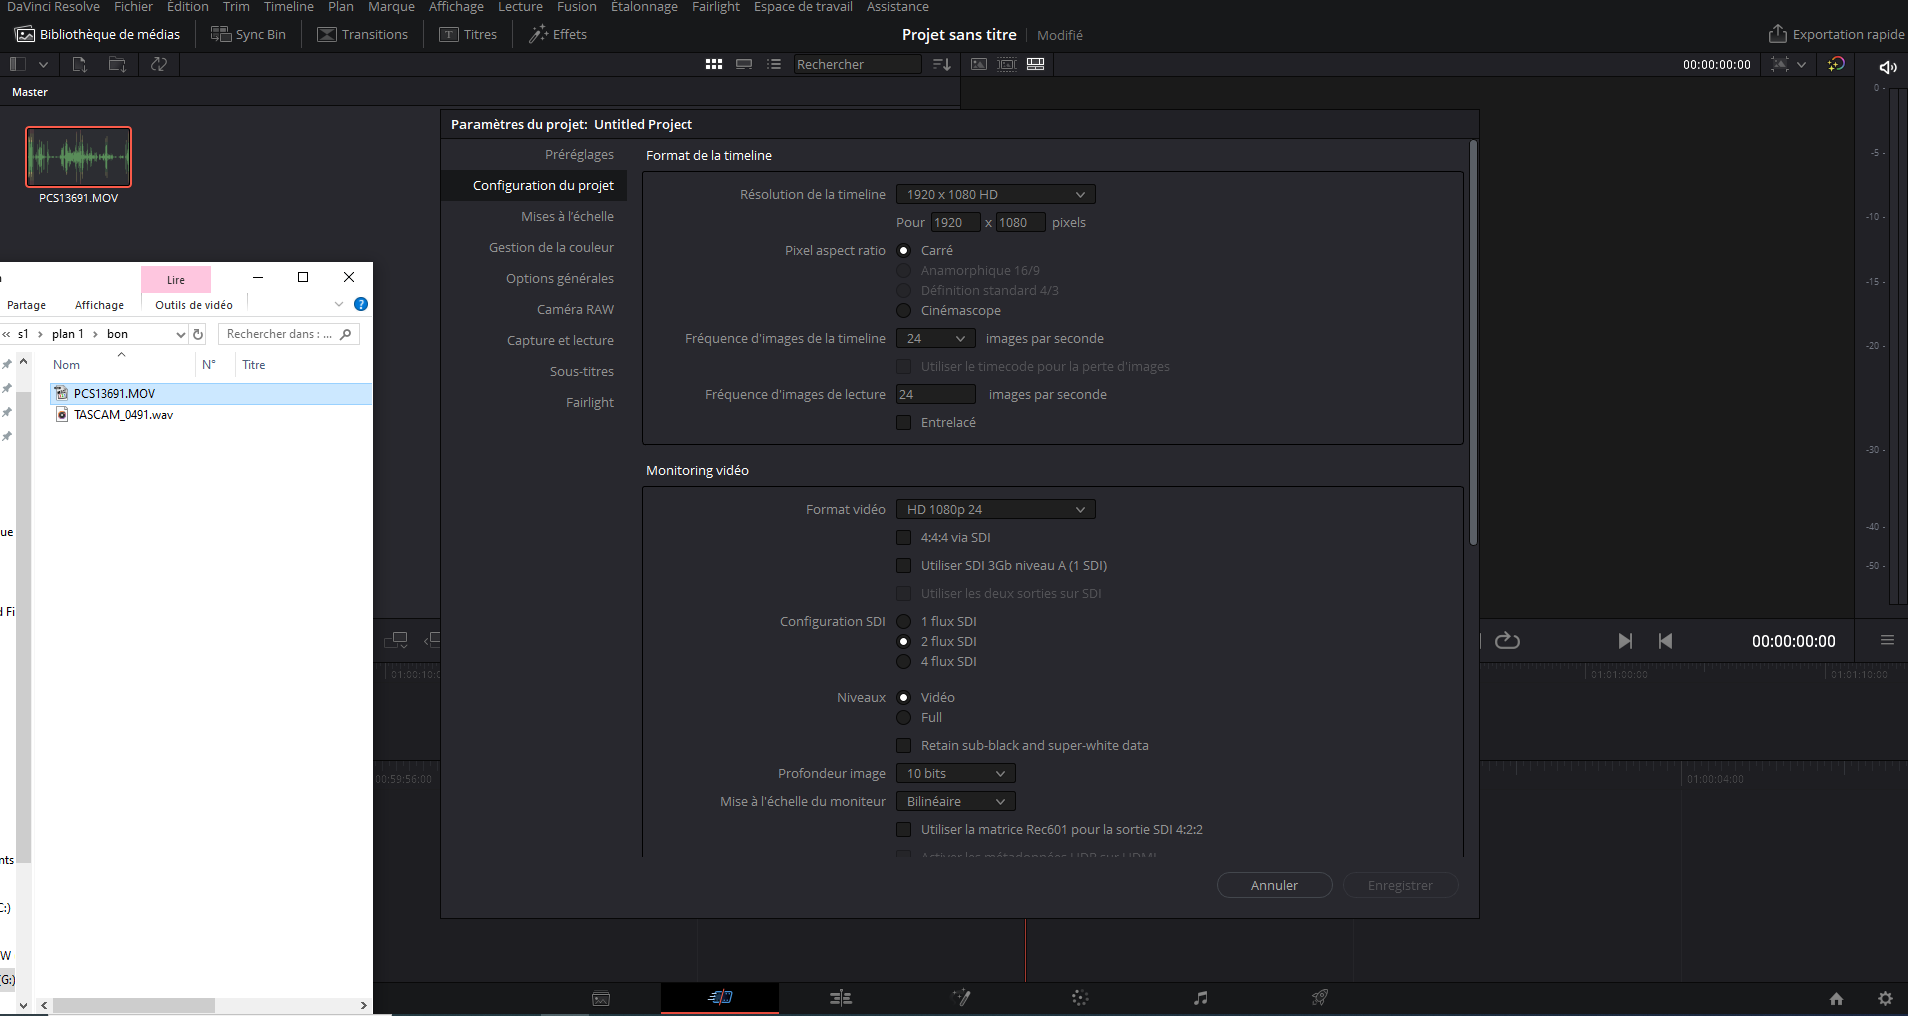
Task: Open the timeline frame rate dropdown
Action: point(935,339)
